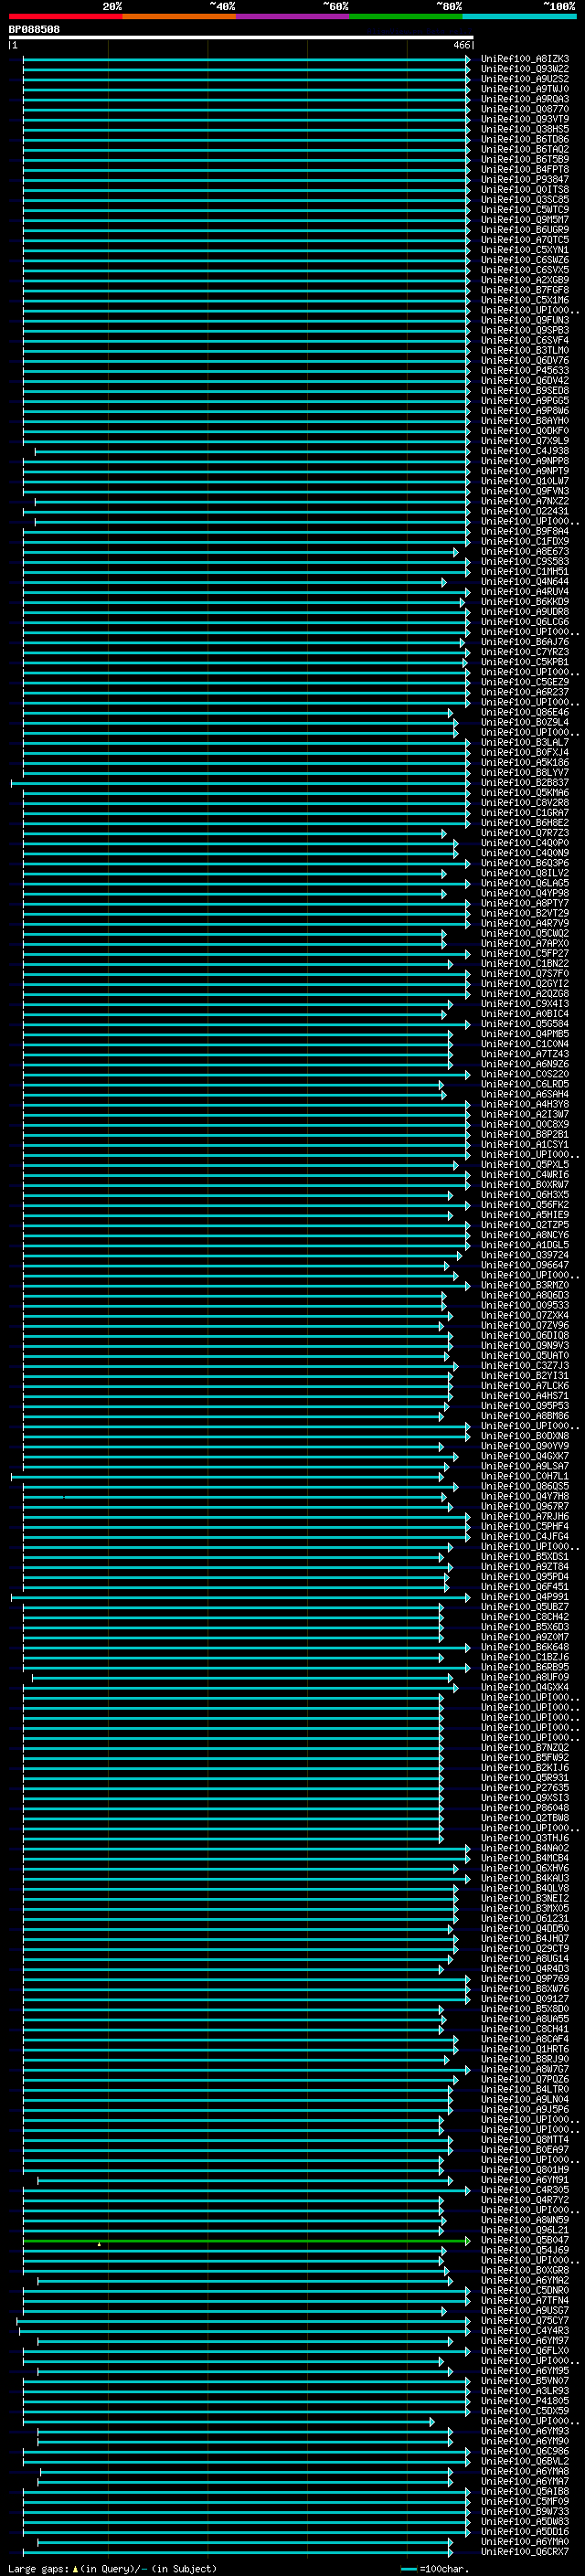Screen dimensions: 585x2576
Task: Click the green alignment bar for UniRef100_Q5B047
Action: pyautogui.click(x=246, y=2242)
